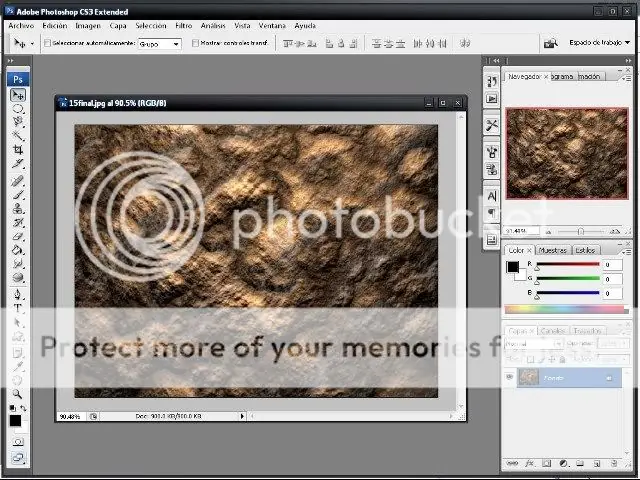Open the Ayuda menu
Viewport: 640px width, 480px height.
(x=305, y=25)
